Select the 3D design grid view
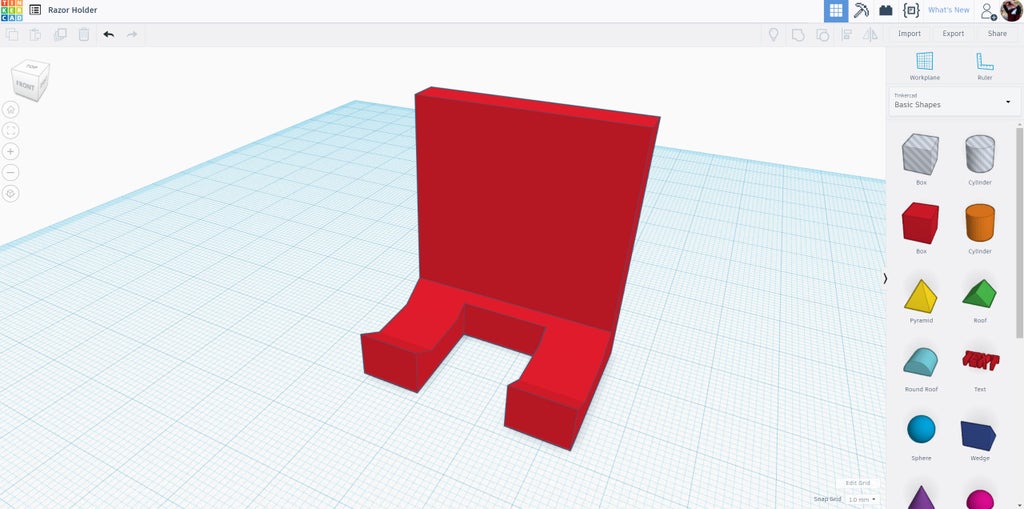This screenshot has width=1024, height=509. click(x=835, y=10)
